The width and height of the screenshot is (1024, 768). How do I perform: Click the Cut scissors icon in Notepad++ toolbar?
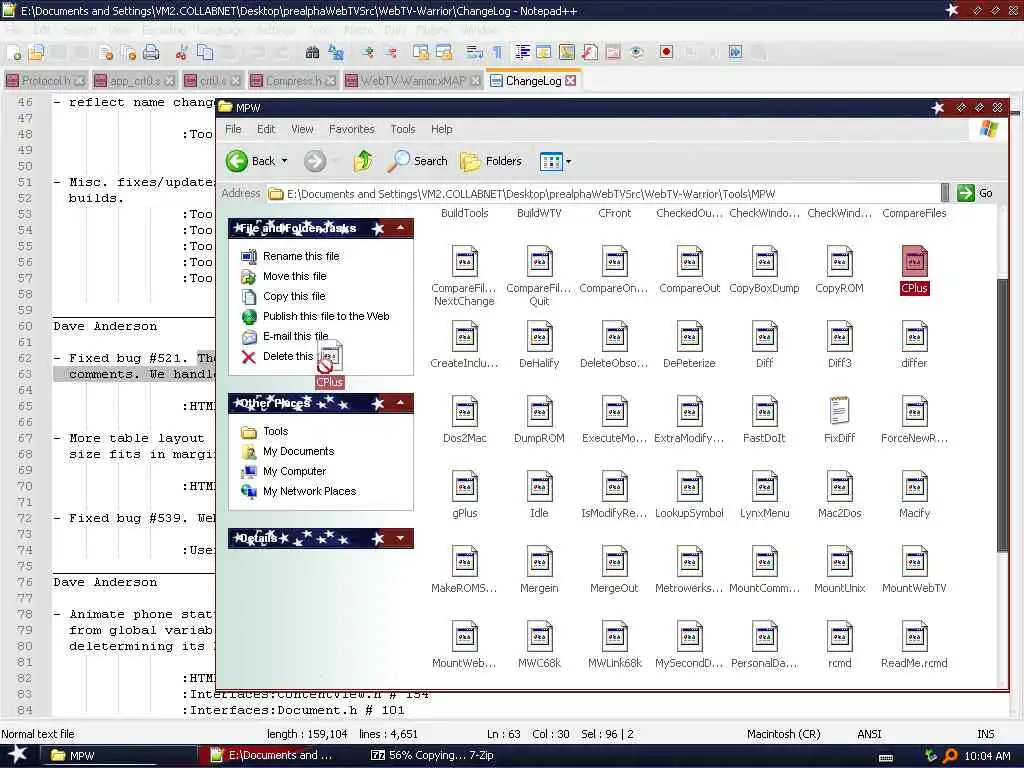coord(182,52)
